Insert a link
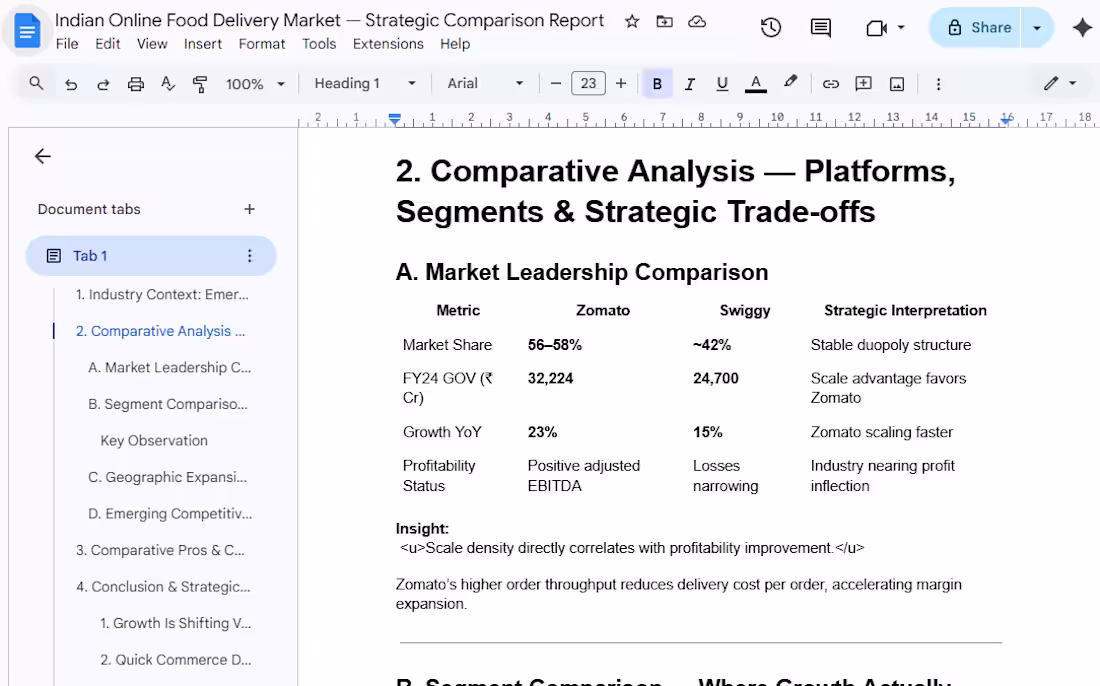Viewport: 1100px width, 686px height. pyautogui.click(x=831, y=84)
